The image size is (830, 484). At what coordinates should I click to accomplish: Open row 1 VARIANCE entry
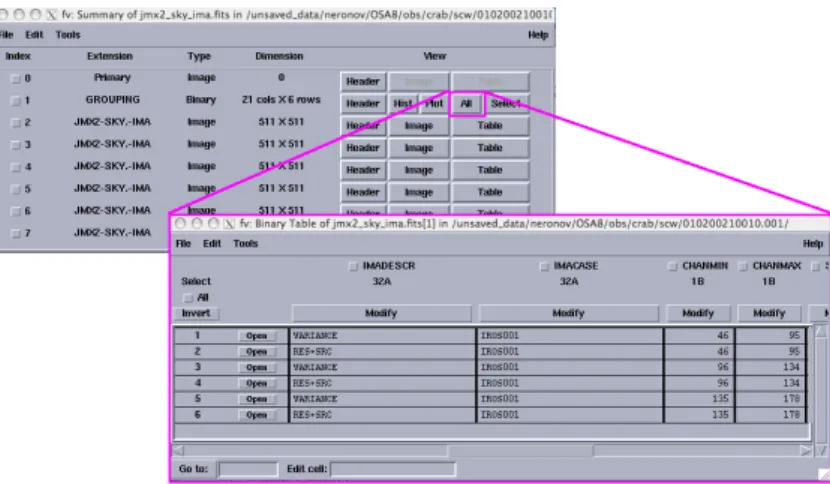click(x=257, y=336)
